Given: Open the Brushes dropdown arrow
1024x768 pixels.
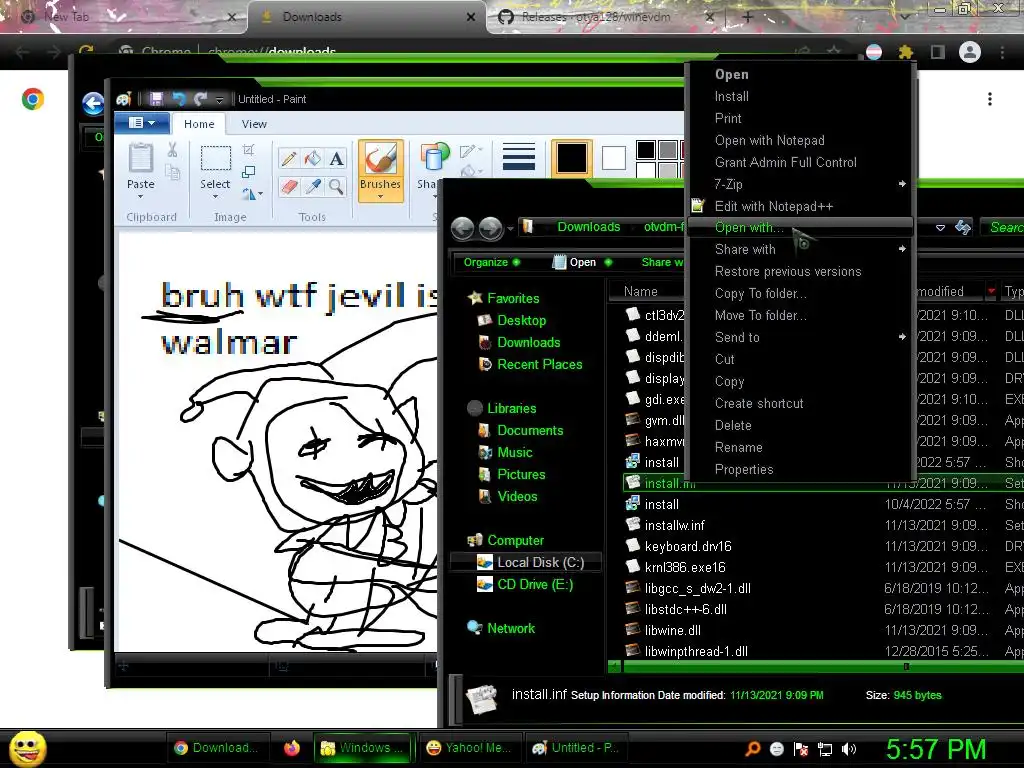Looking at the screenshot, I should coord(380,196).
